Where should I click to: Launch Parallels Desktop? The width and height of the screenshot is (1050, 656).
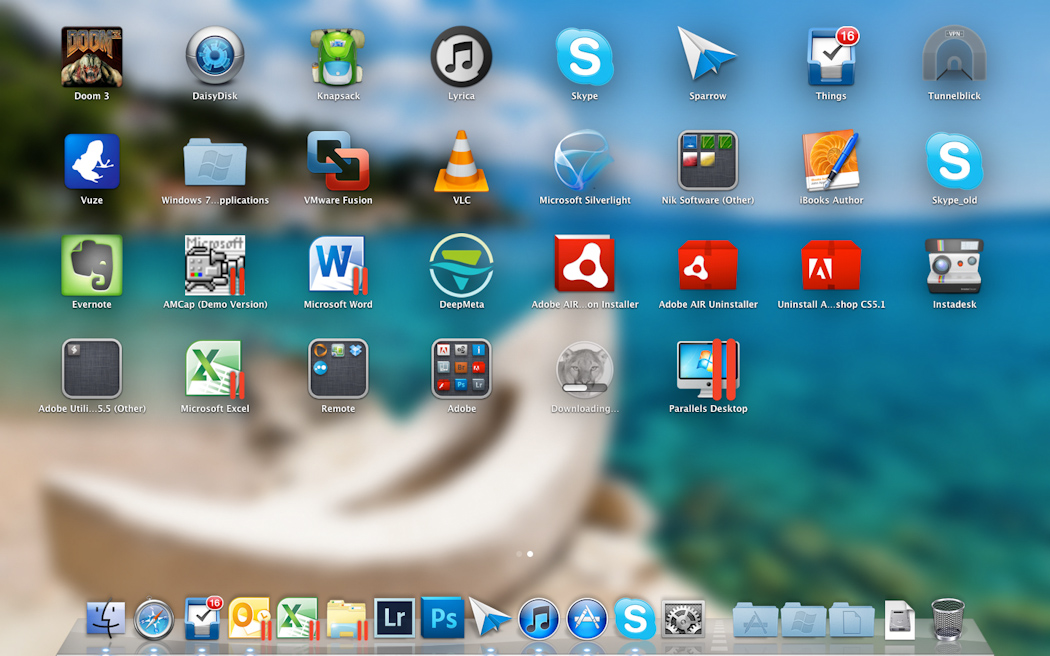[x=707, y=369]
